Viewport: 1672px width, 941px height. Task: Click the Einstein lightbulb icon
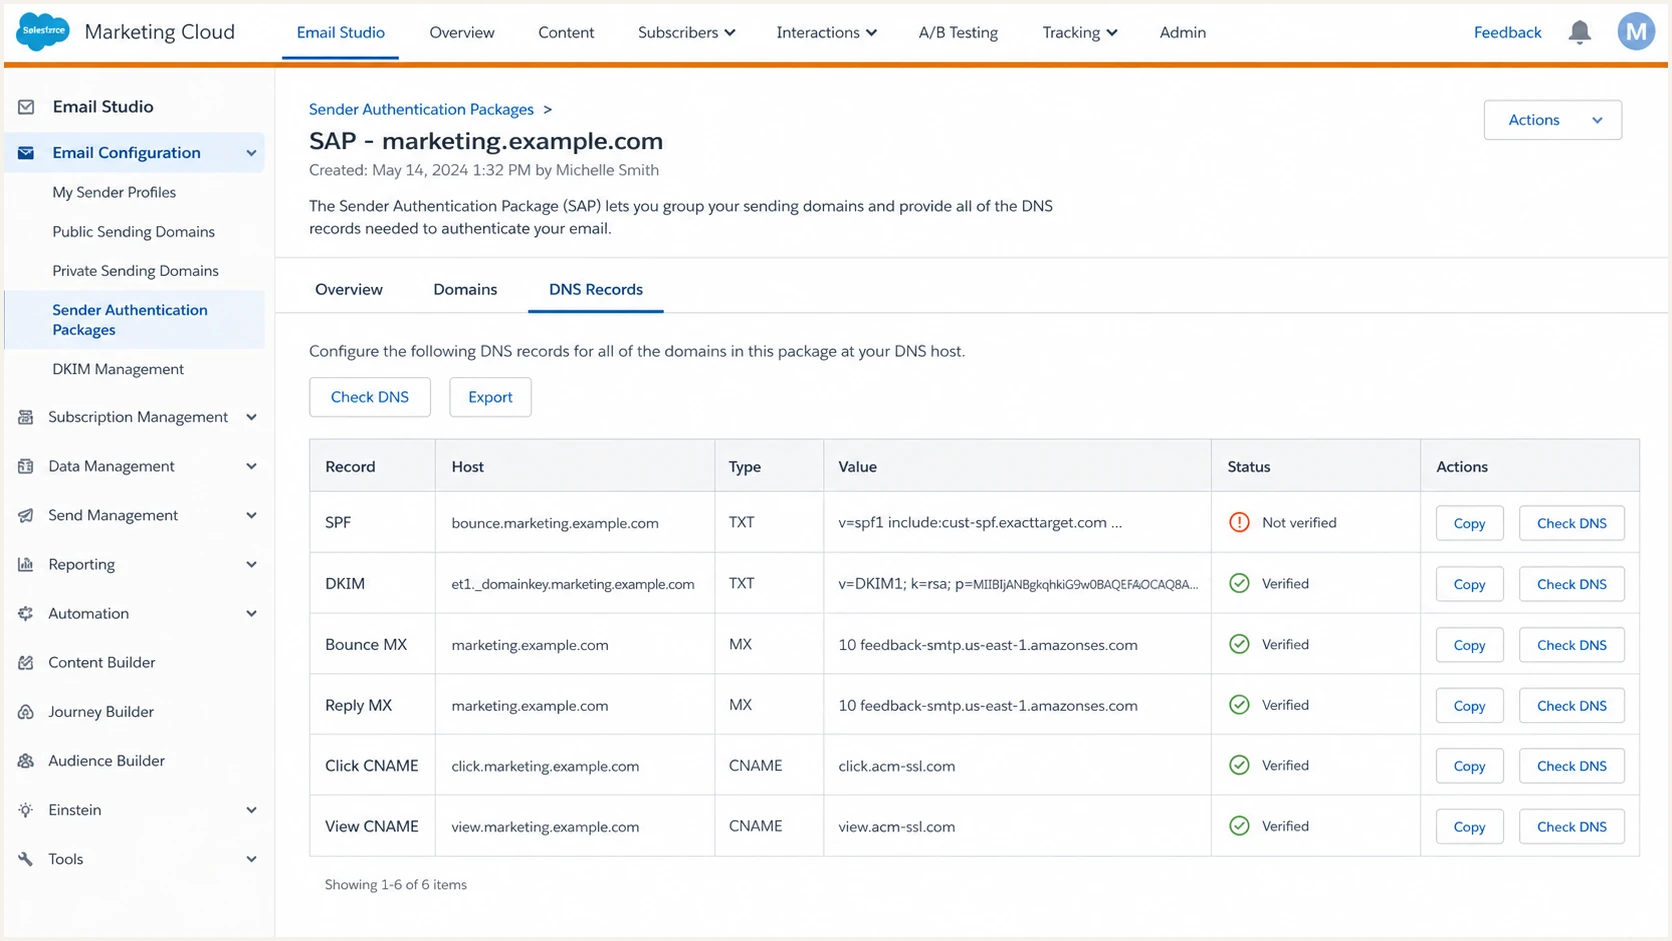tap(26, 810)
